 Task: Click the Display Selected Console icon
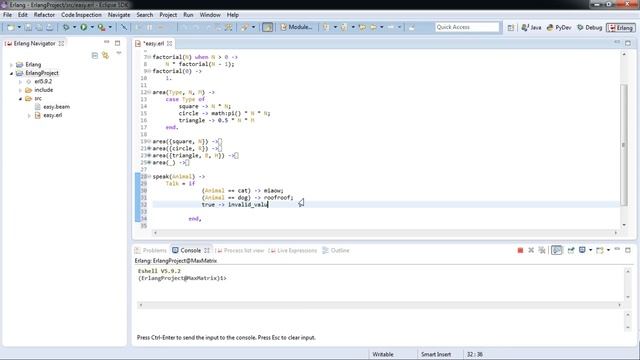(x=582, y=250)
